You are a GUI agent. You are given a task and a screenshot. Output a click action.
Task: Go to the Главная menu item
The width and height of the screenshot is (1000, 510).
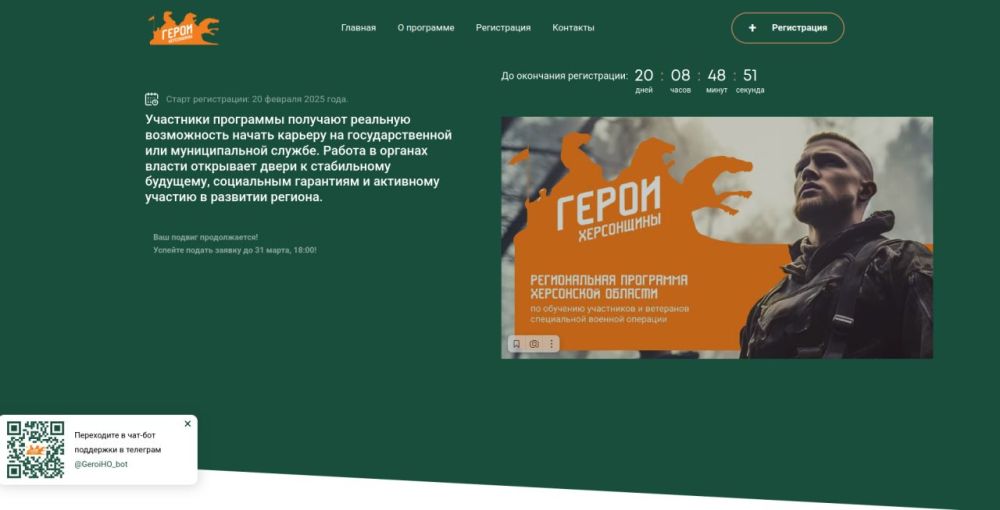tap(358, 28)
